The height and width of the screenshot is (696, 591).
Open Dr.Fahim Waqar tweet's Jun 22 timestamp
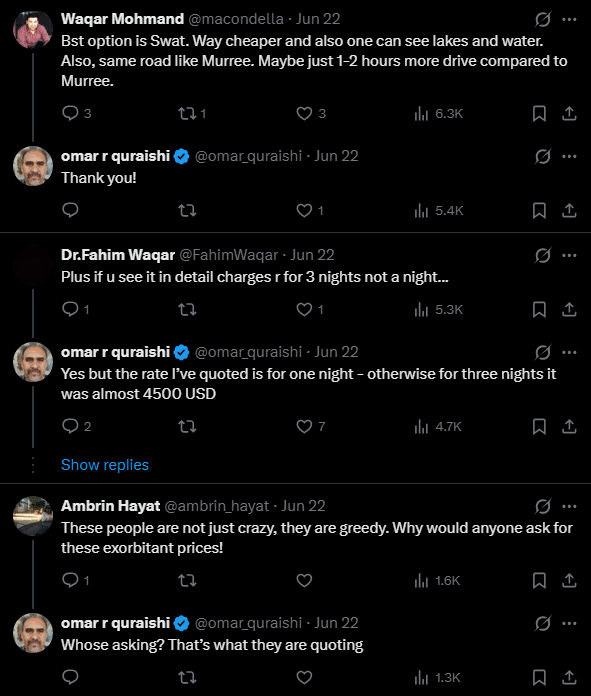[312, 255]
